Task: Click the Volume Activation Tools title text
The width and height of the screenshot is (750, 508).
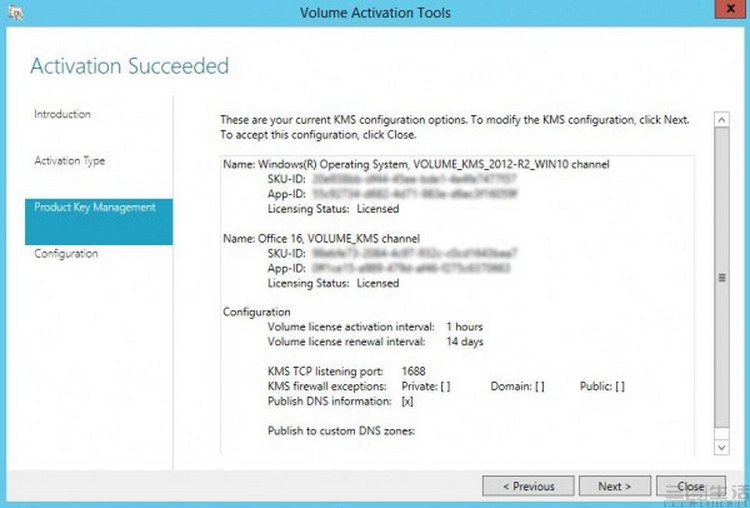Action: pyautogui.click(x=375, y=12)
